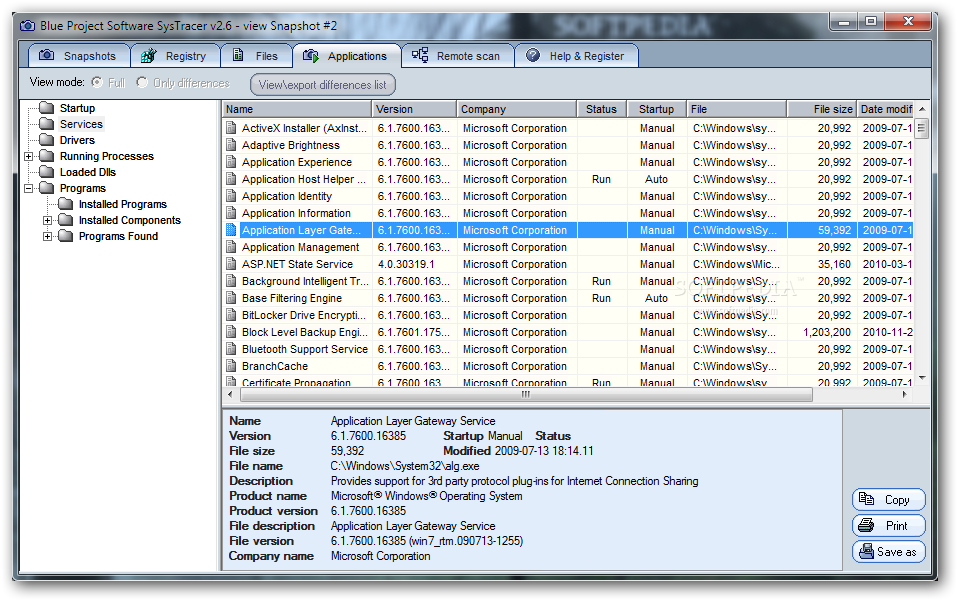Image resolution: width=958 pixels, height=601 pixels.
Task: Click the Installed Programs folder icon
Action: pos(65,204)
